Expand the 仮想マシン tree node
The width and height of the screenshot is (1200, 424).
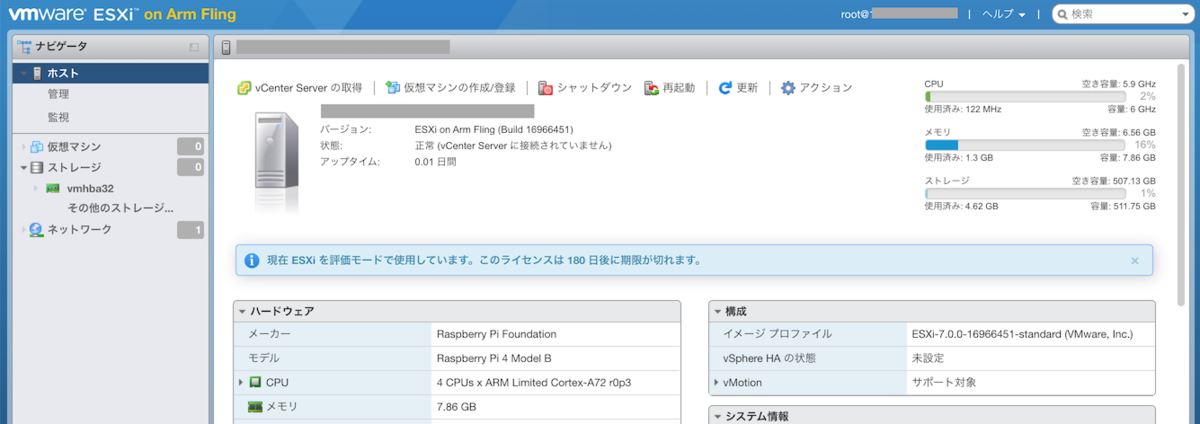24,147
